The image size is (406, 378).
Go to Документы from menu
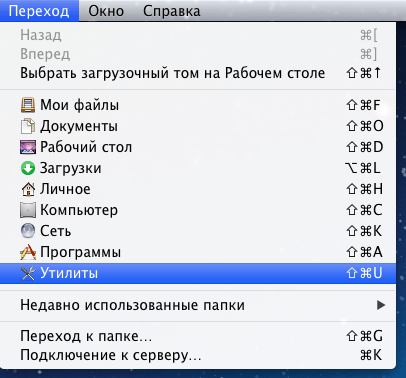coord(198,126)
